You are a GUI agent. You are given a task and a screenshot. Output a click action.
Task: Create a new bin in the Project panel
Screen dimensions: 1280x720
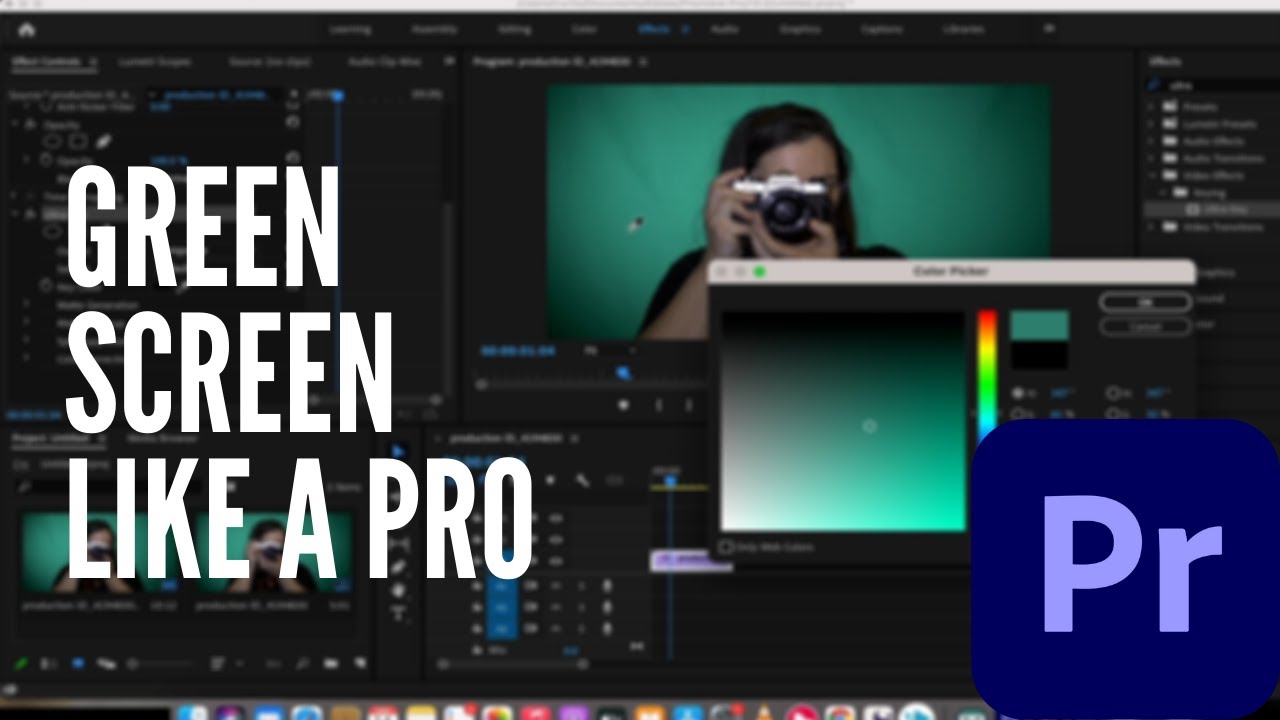331,663
